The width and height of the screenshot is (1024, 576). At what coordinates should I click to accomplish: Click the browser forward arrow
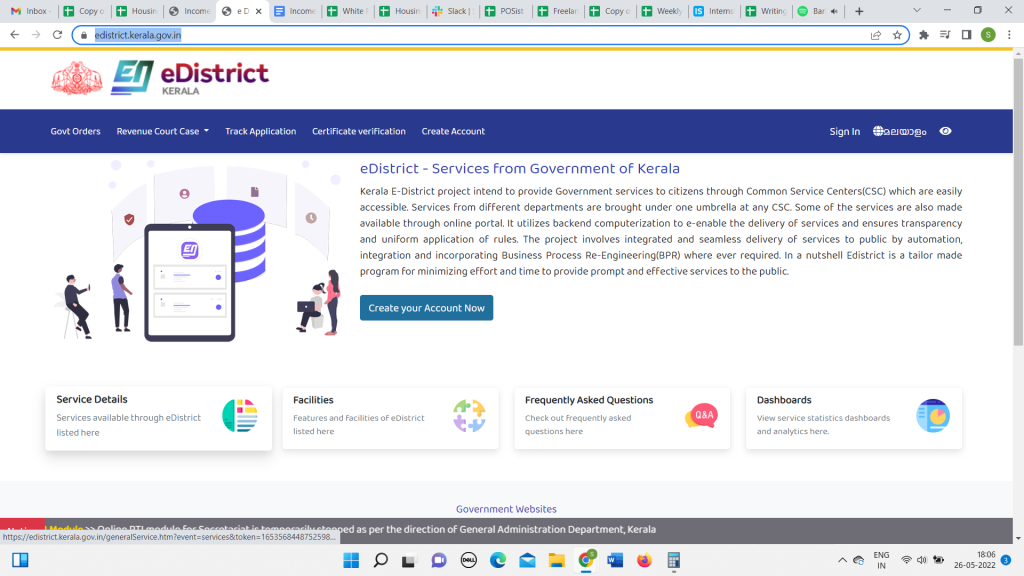point(36,35)
